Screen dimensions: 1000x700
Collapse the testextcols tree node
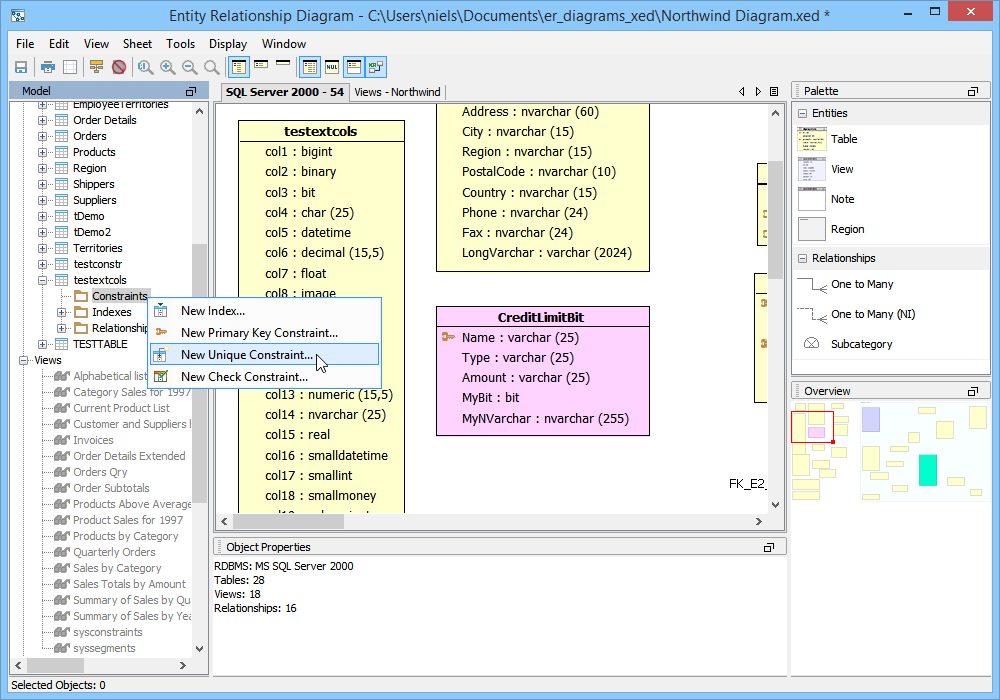pos(43,280)
